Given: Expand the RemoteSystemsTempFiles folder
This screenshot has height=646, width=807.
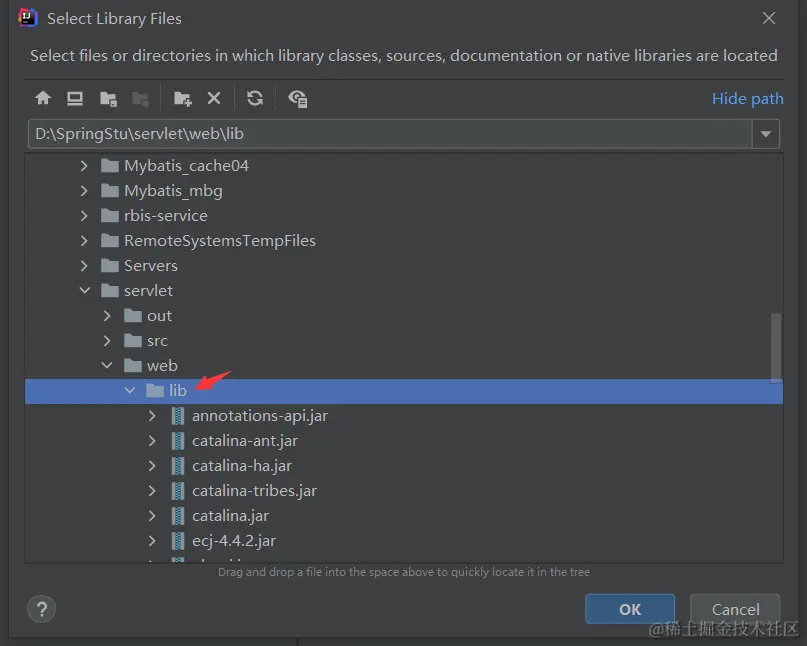Looking at the screenshot, I should pyautogui.click(x=84, y=241).
